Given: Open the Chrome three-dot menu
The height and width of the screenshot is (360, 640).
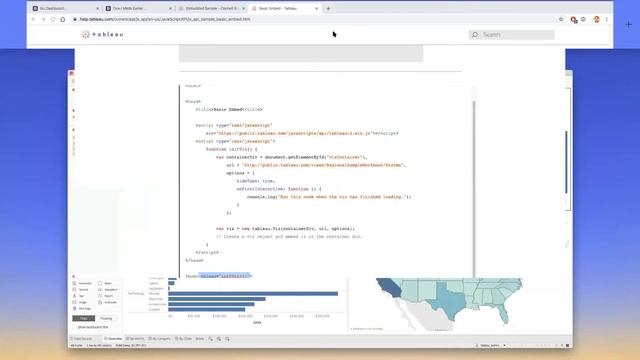Looking at the screenshot, I should [x=607, y=19].
